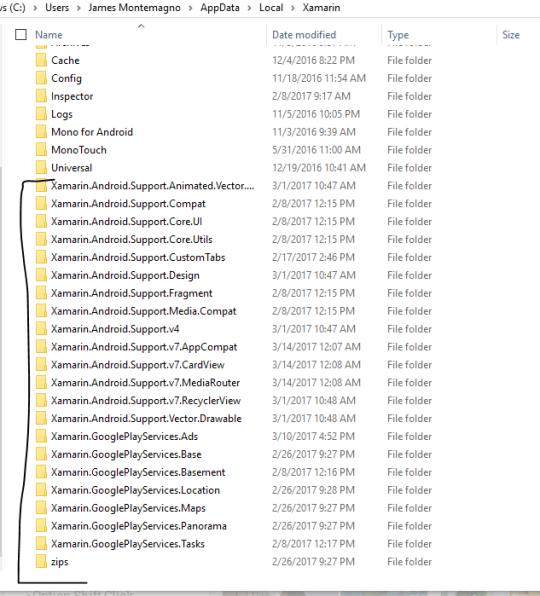Image resolution: width=540 pixels, height=596 pixels.
Task: Click the zips folder icon
Action: pyautogui.click(x=41, y=561)
